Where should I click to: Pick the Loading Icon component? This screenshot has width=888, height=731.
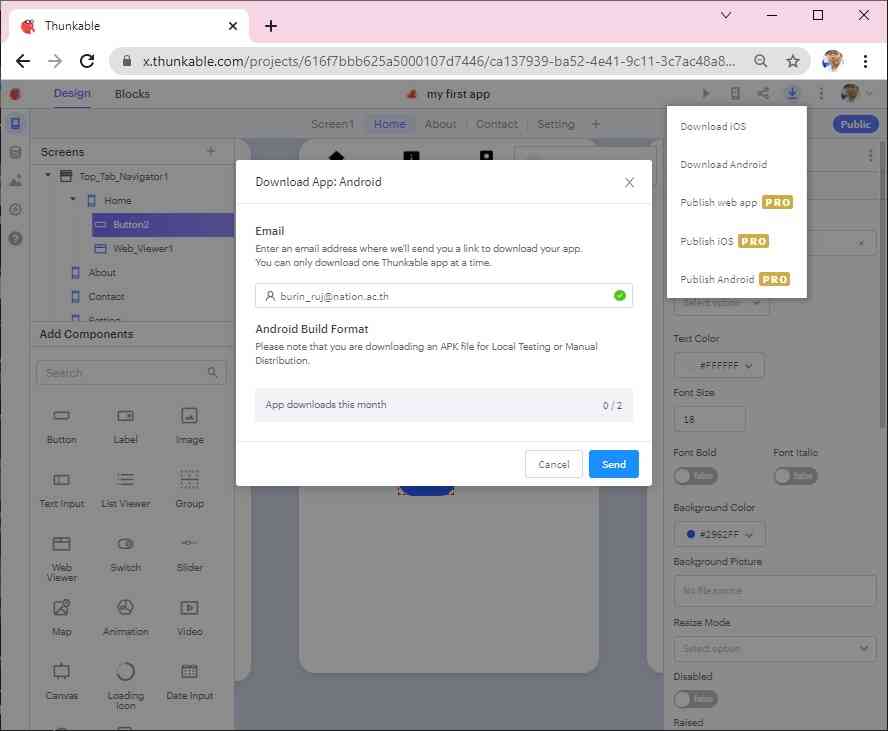pyautogui.click(x=125, y=686)
